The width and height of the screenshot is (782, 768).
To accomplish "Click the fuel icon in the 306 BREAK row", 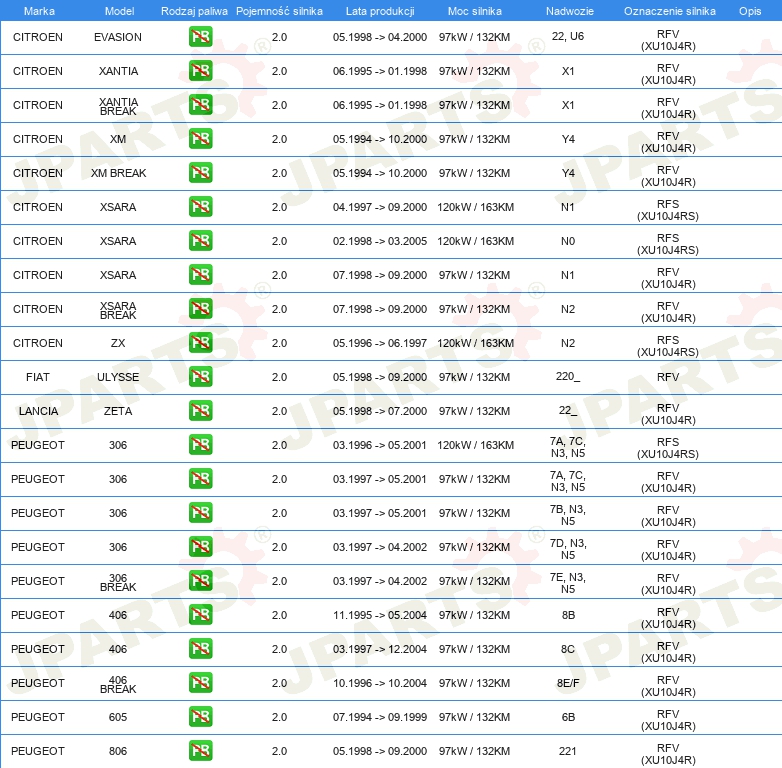I will coord(200,580).
